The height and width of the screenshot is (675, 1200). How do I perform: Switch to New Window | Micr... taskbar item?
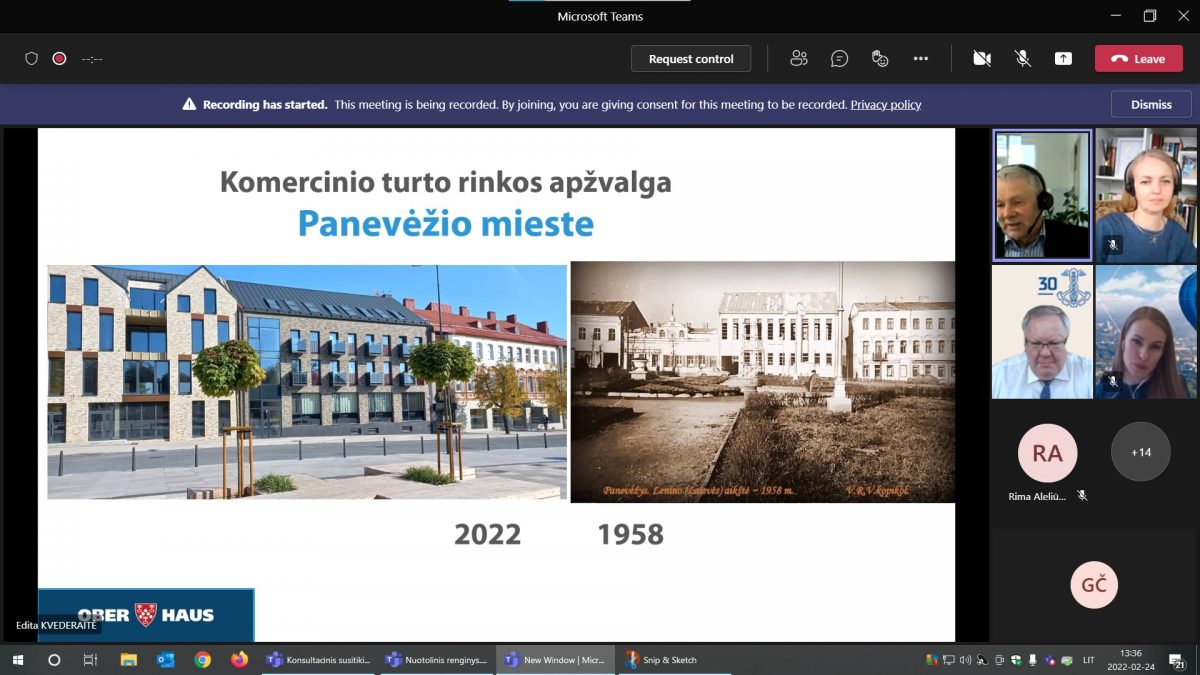click(x=555, y=660)
